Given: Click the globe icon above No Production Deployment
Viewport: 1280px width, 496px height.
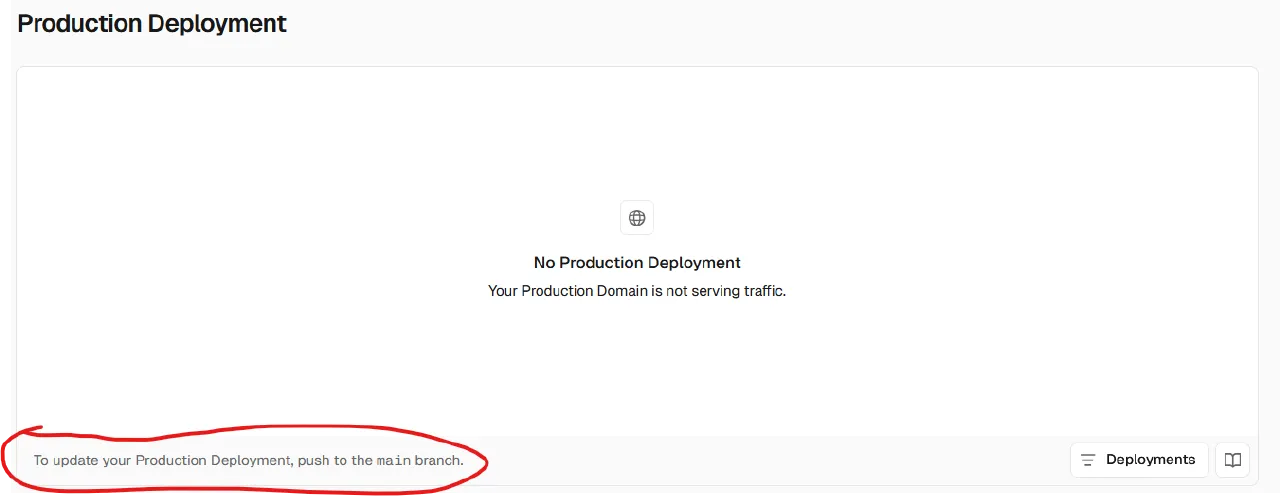Looking at the screenshot, I should tap(637, 218).
